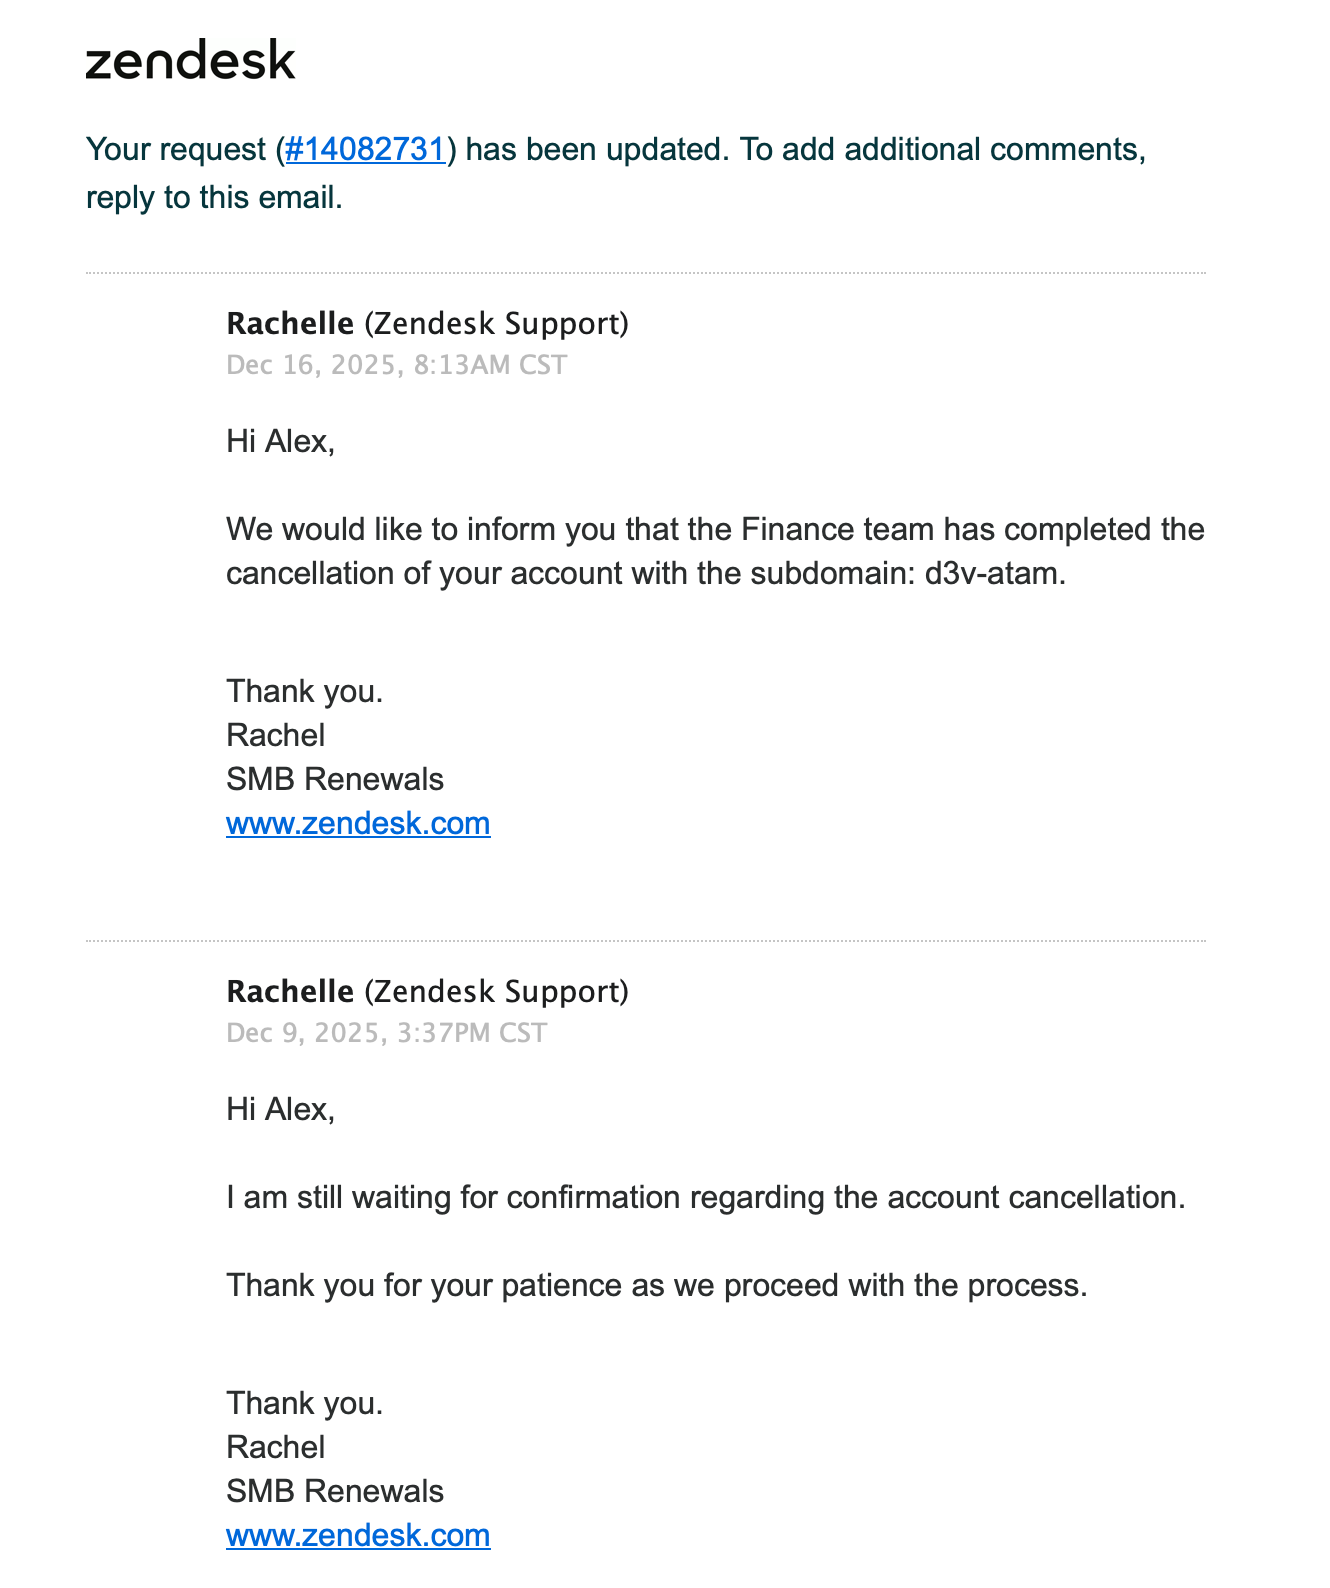The height and width of the screenshot is (1588, 1330).
Task: Click "Rachel" signature name in Dec 9 message
Action: 276,1447
